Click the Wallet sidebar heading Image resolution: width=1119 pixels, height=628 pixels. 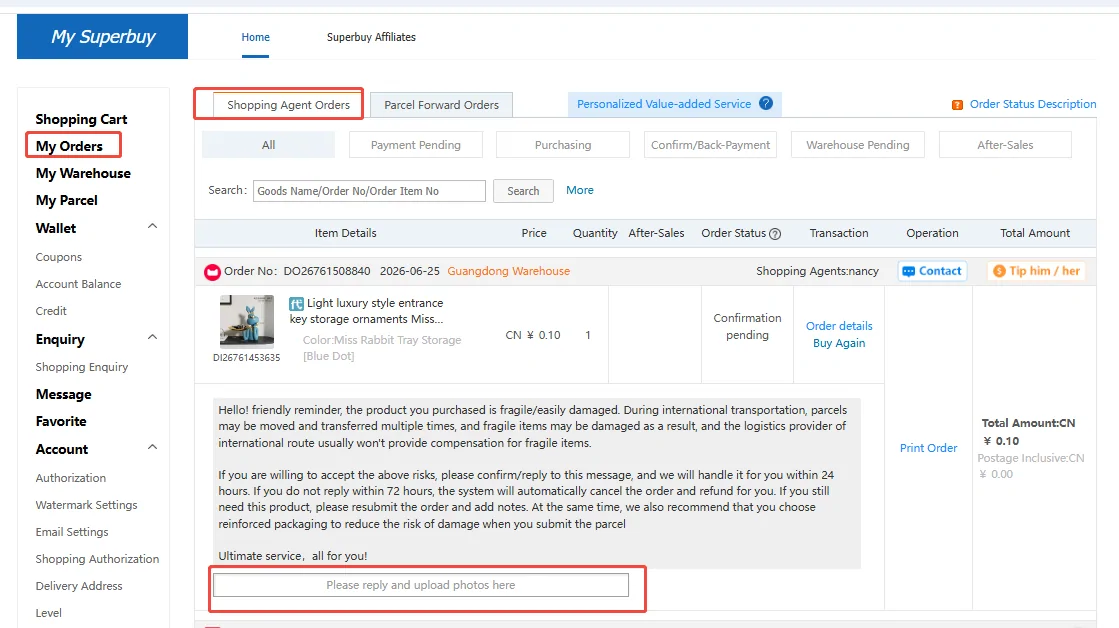(x=56, y=228)
